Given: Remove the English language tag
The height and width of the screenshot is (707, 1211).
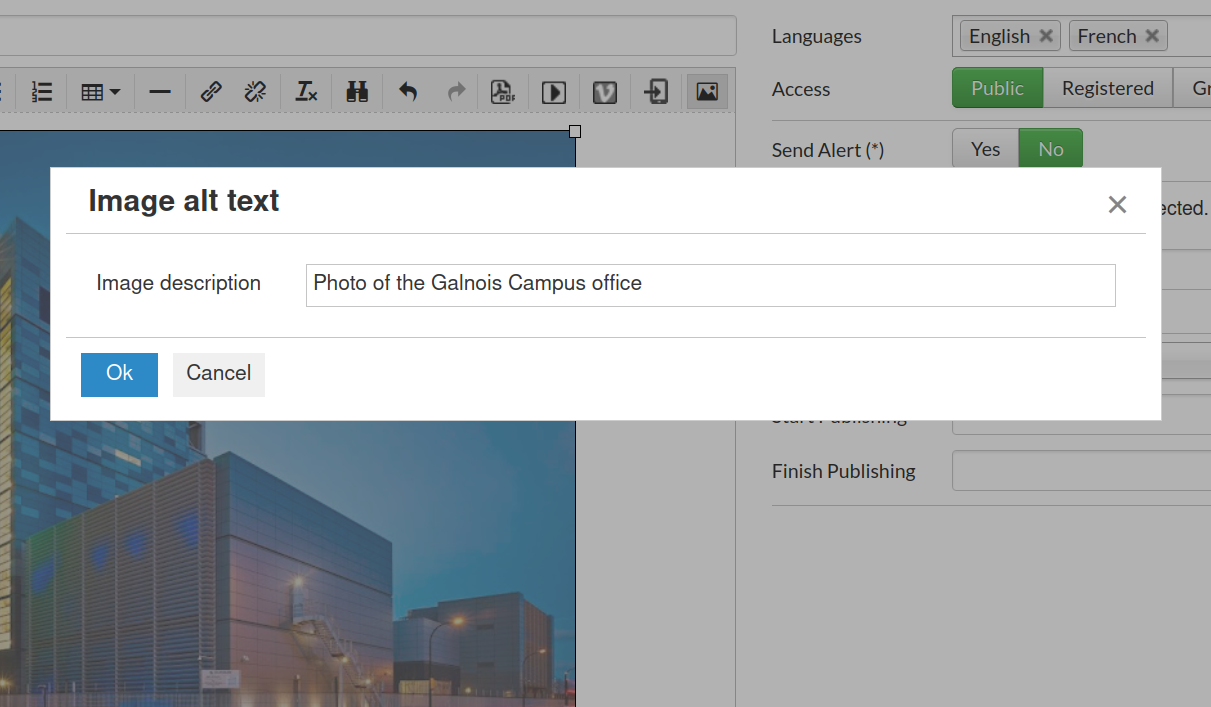Looking at the screenshot, I should click(1046, 36).
